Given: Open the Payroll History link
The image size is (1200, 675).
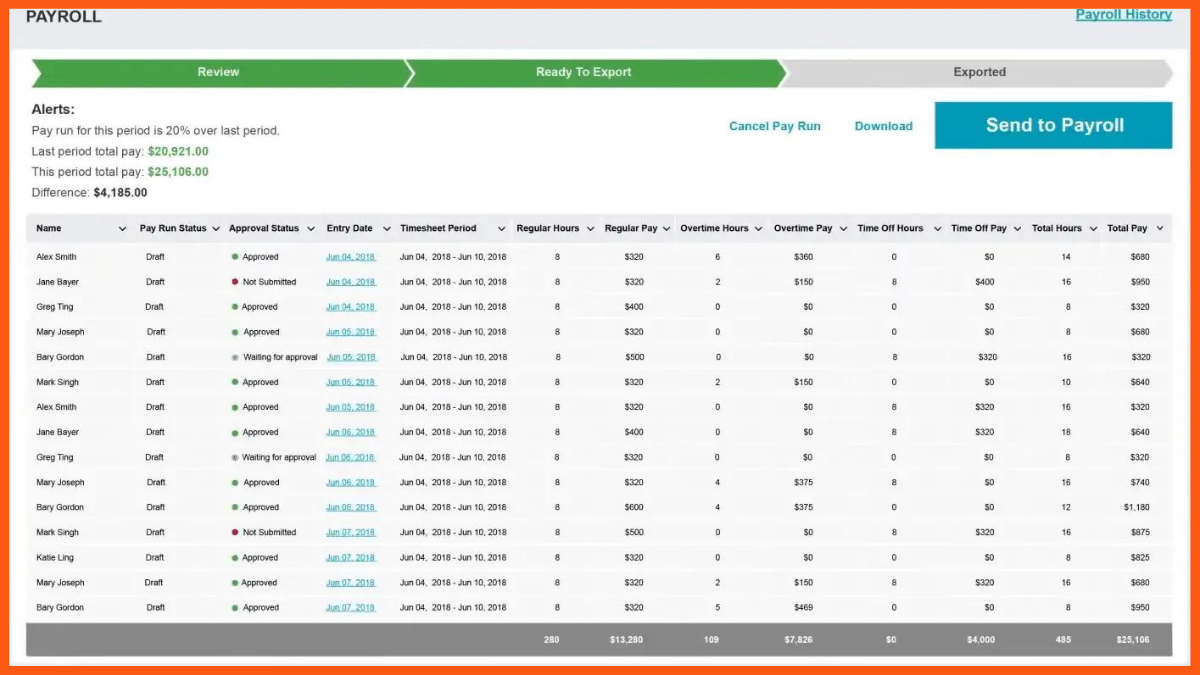Looking at the screenshot, I should pos(1123,14).
